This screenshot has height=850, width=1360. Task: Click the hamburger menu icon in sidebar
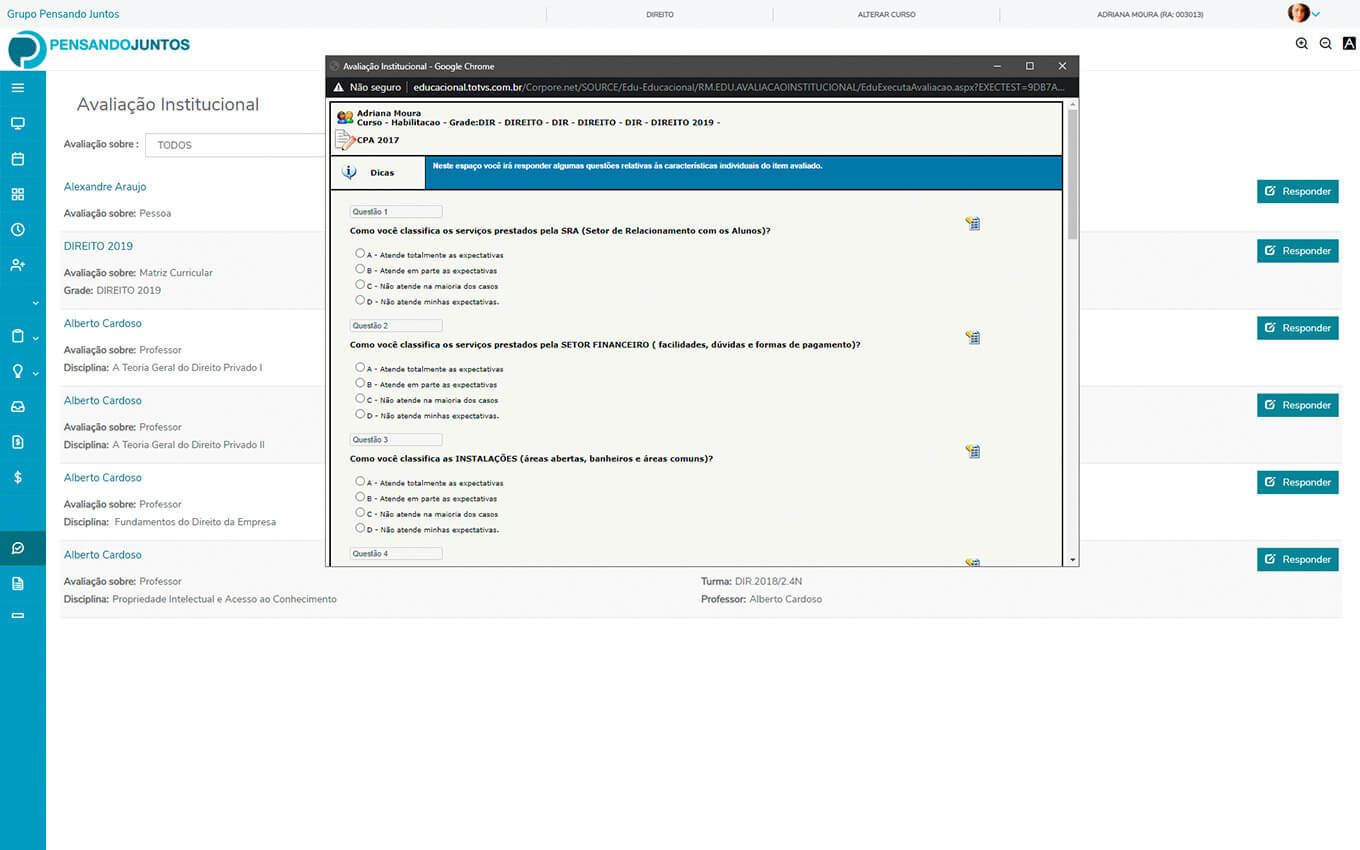tap(18, 88)
